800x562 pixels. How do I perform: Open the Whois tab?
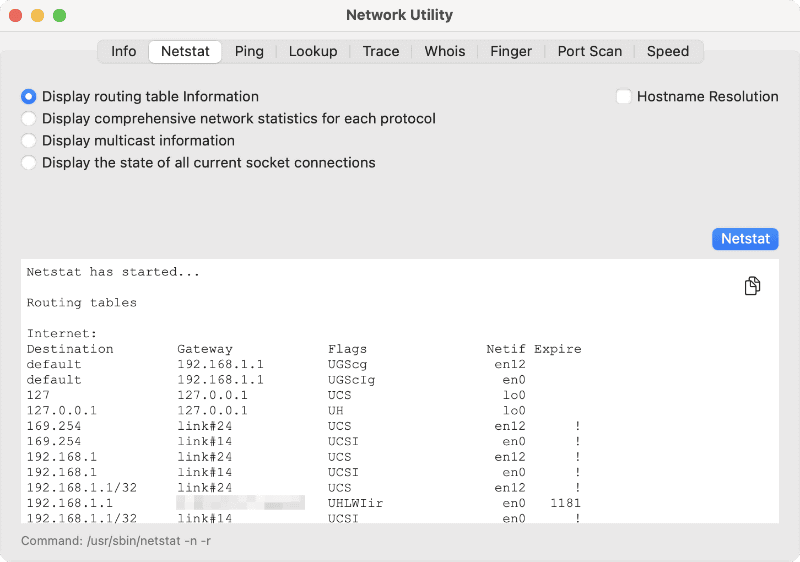pyautogui.click(x=445, y=52)
